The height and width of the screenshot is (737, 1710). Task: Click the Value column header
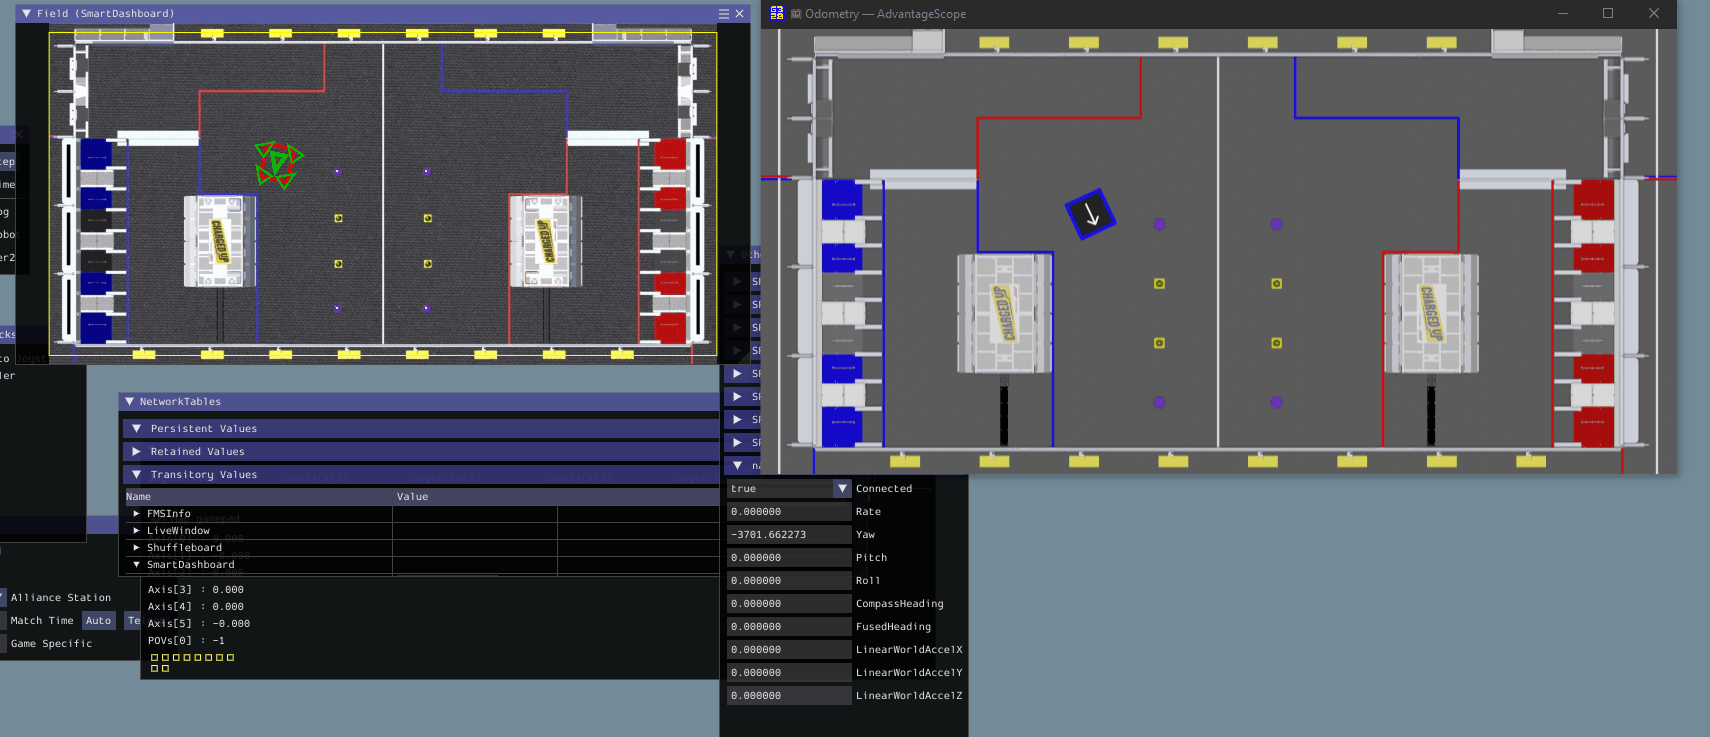[x=412, y=496]
